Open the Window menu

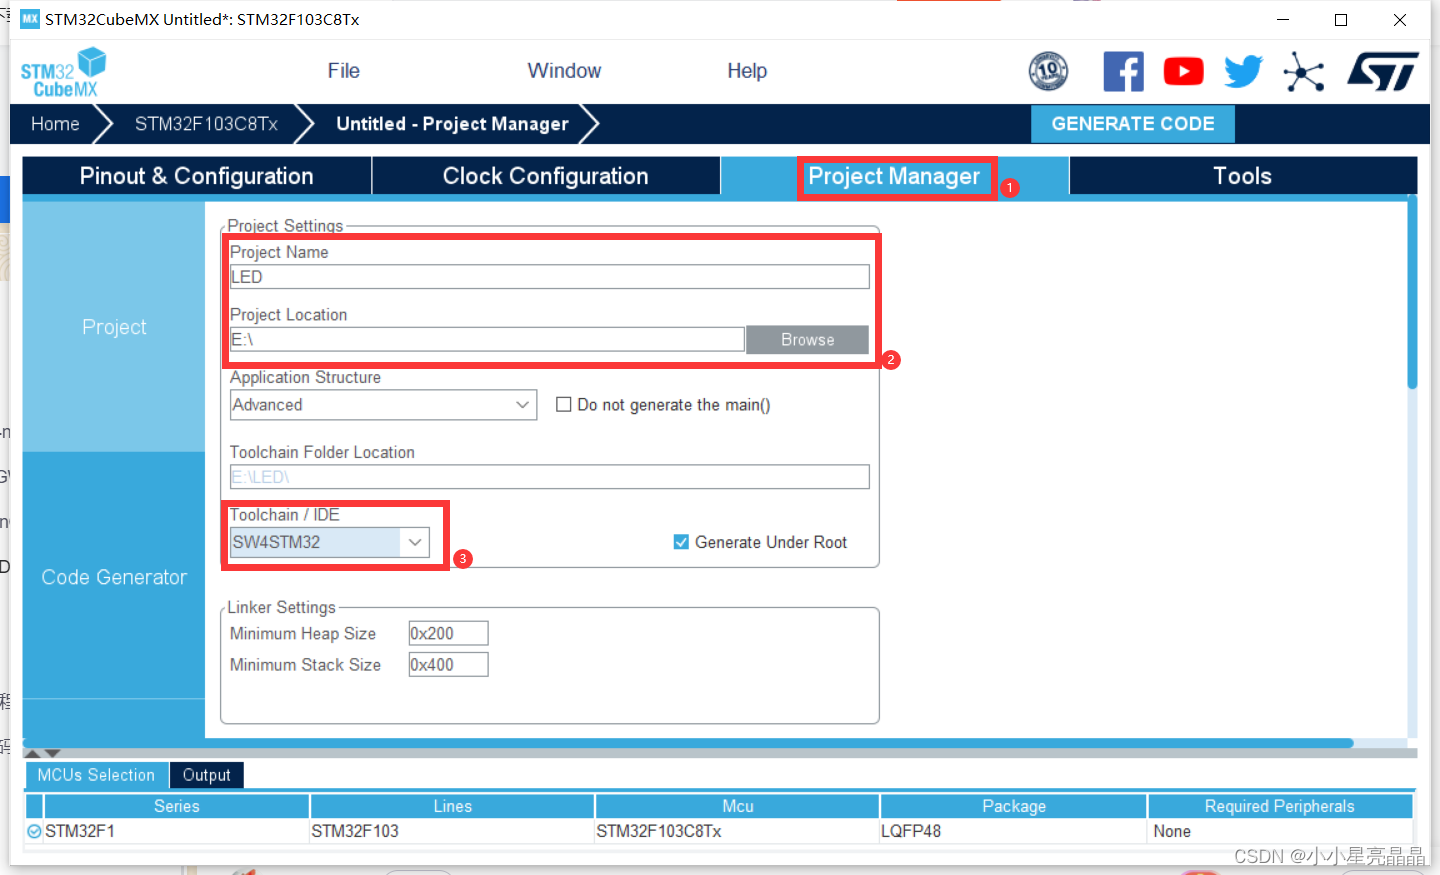(564, 71)
